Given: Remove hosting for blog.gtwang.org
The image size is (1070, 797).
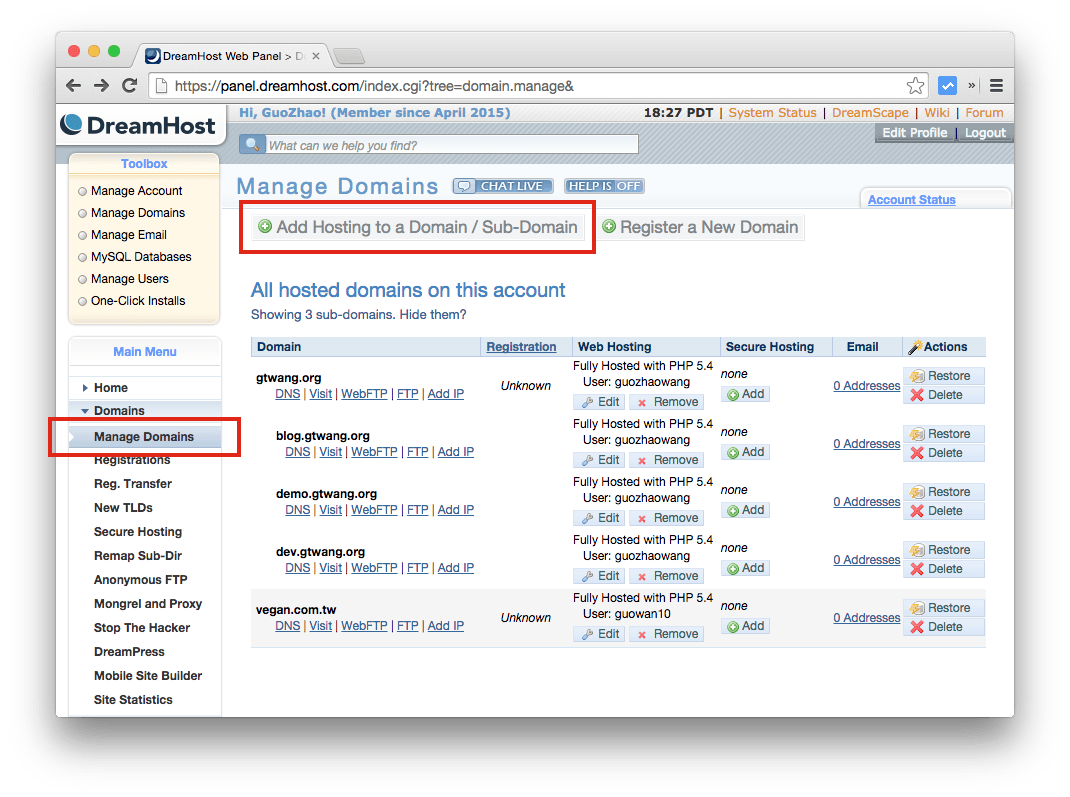Looking at the screenshot, I should [666, 459].
